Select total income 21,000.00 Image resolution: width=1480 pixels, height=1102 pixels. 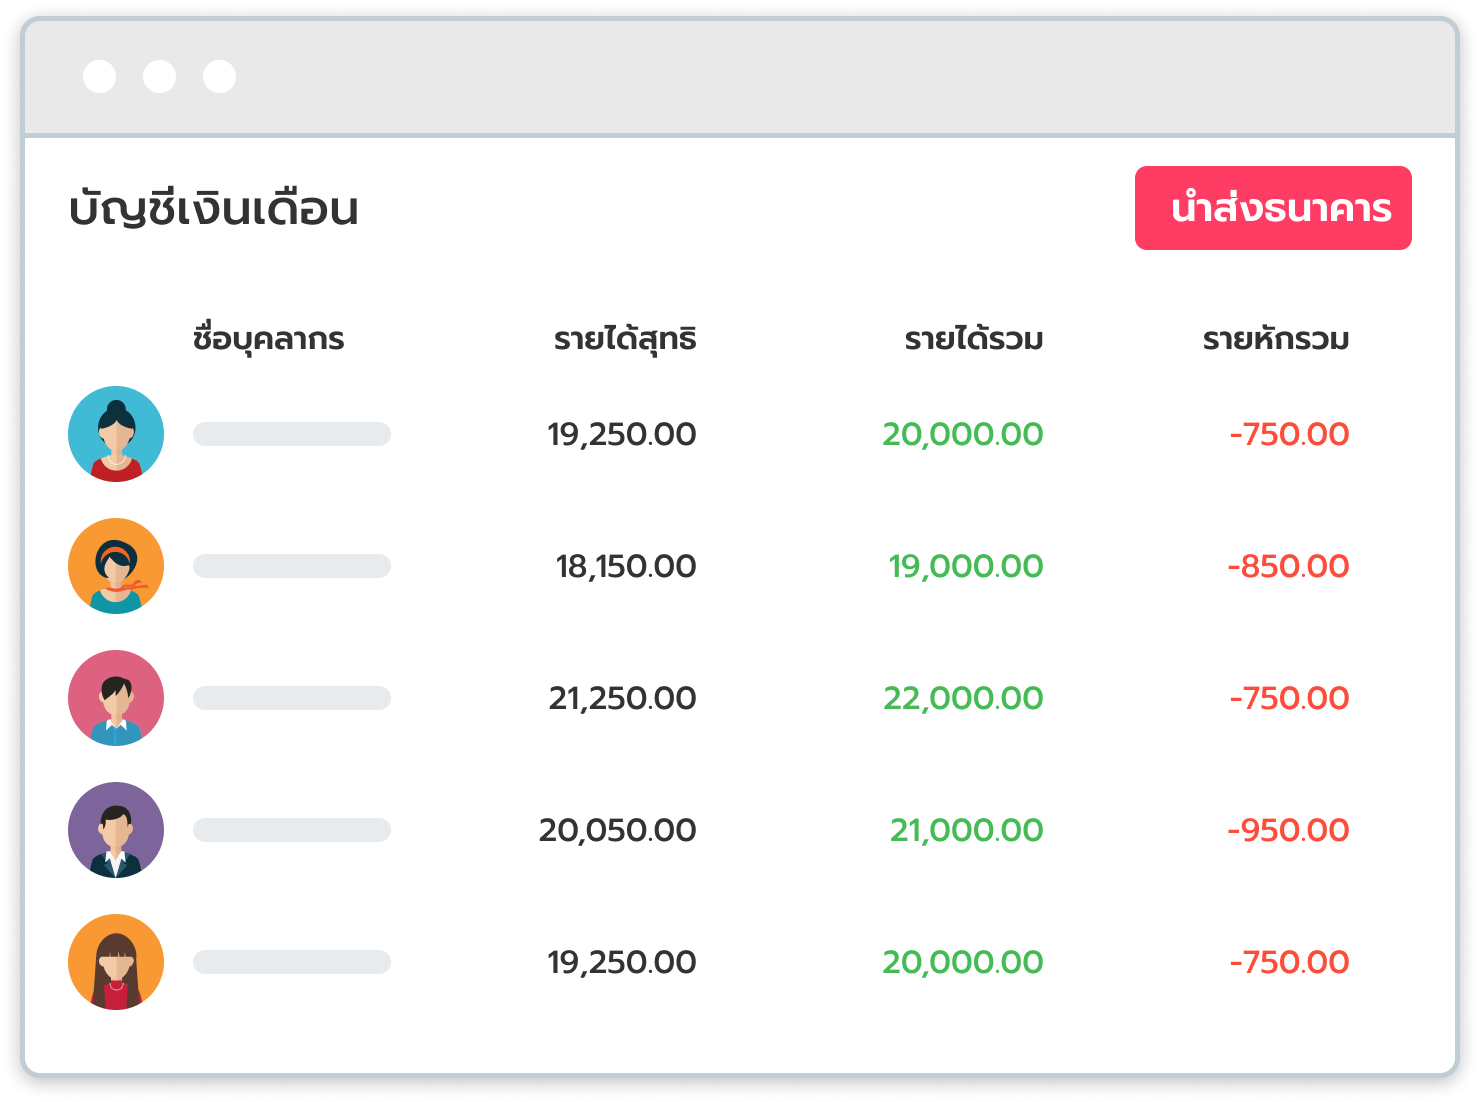pos(966,830)
